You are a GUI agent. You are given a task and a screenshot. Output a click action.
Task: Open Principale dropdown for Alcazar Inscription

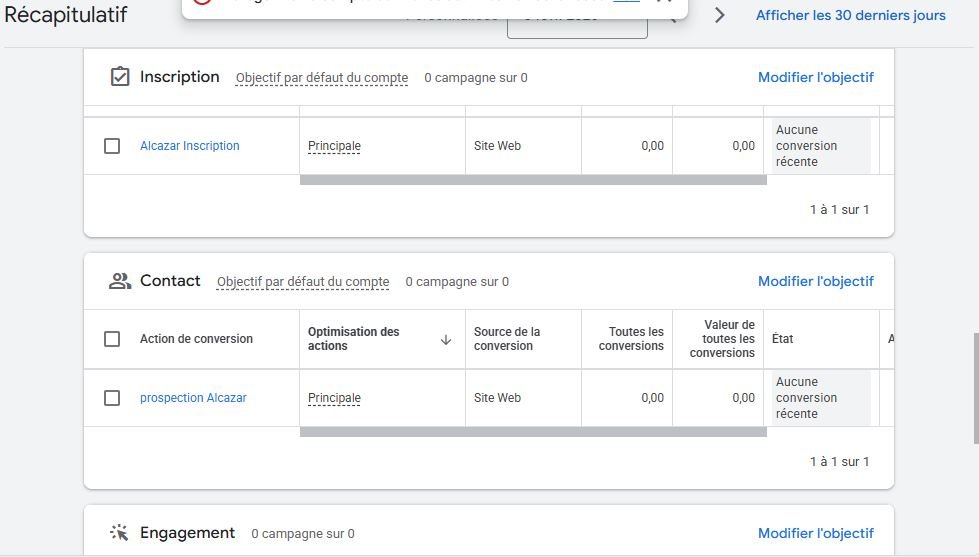tap(334, 146)
